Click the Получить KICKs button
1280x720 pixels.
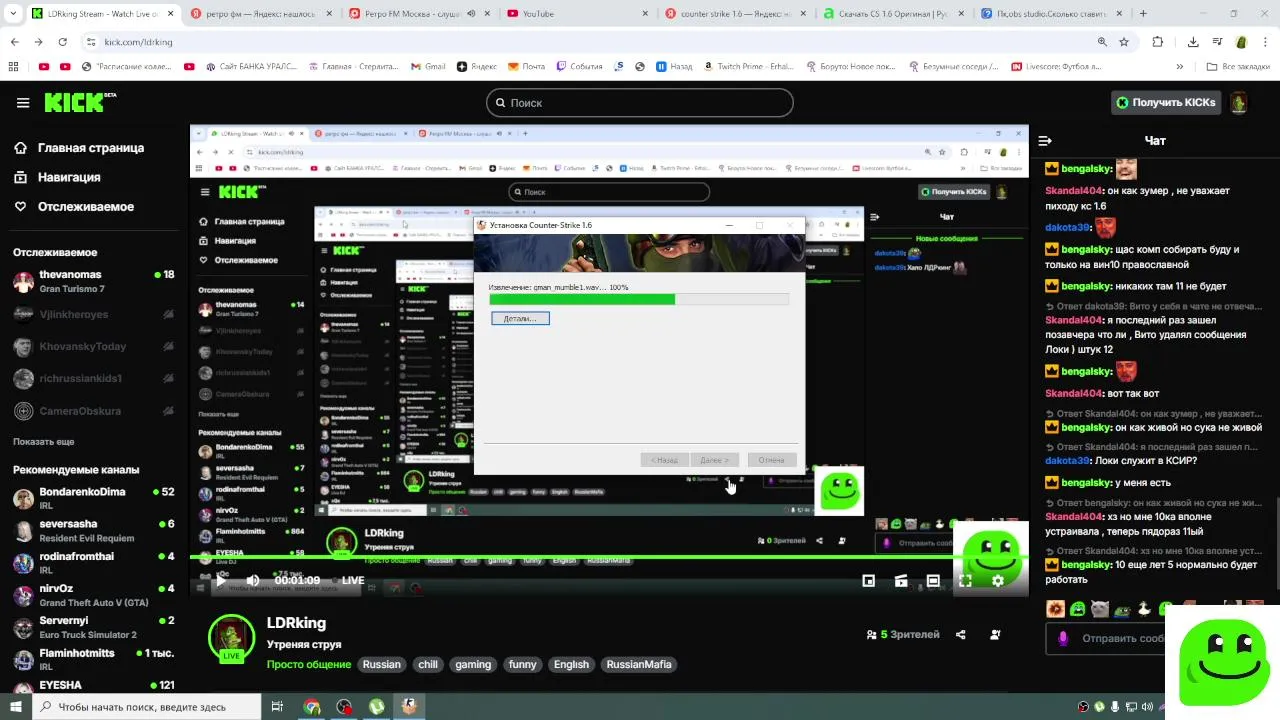pyautogui.click(x=1165, y=102)
